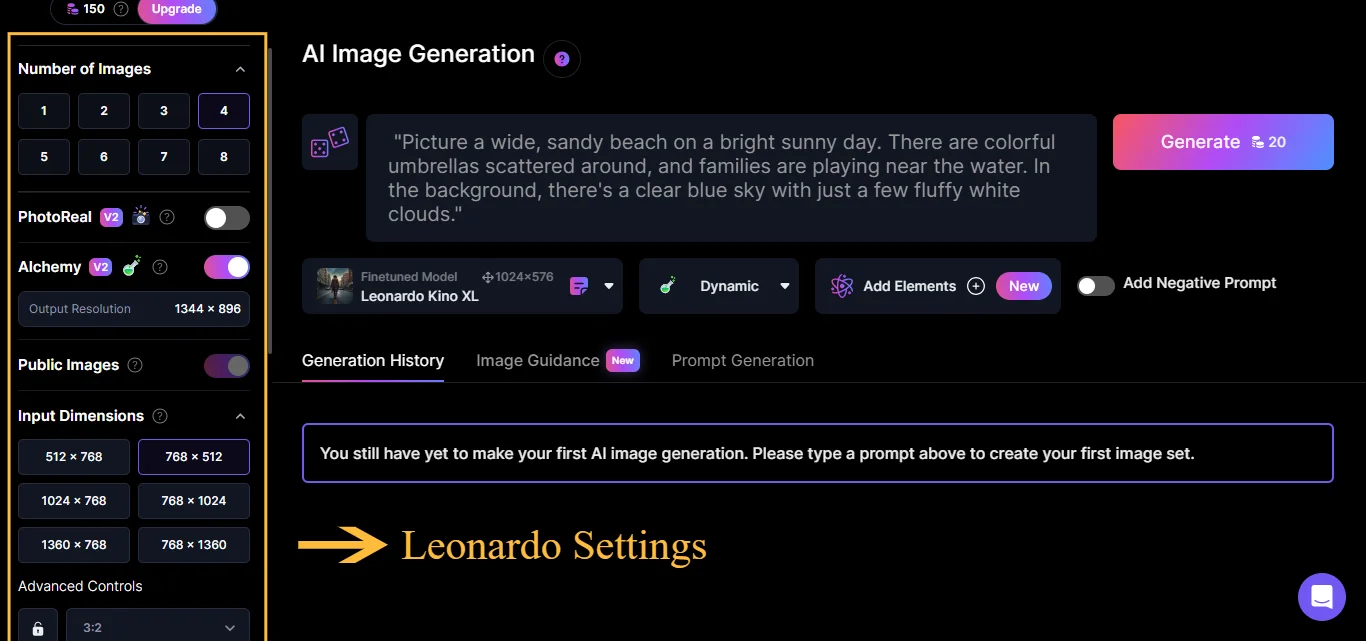Open help via the question mark icon
Viewport: 1366px width, 641px height.
coord(561,59)
